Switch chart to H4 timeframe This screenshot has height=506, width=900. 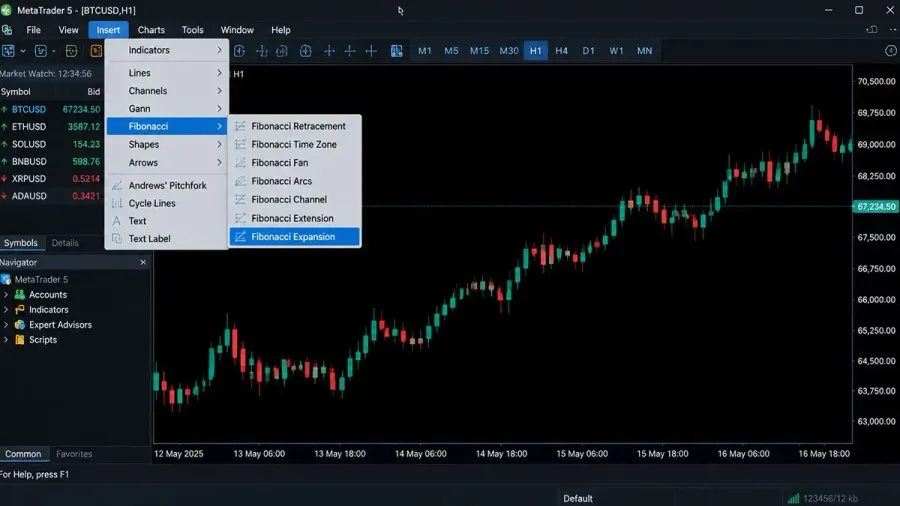[x=561, y=51]
